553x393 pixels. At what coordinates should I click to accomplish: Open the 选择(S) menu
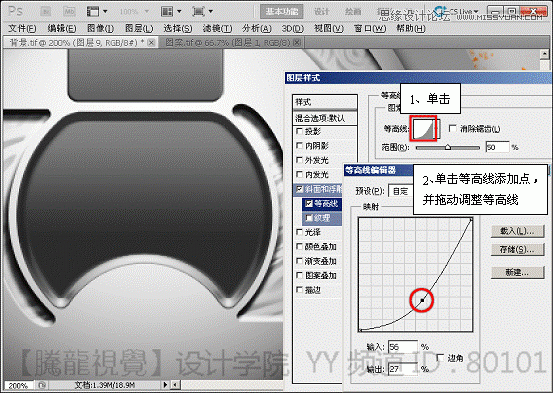coord(177,29)
